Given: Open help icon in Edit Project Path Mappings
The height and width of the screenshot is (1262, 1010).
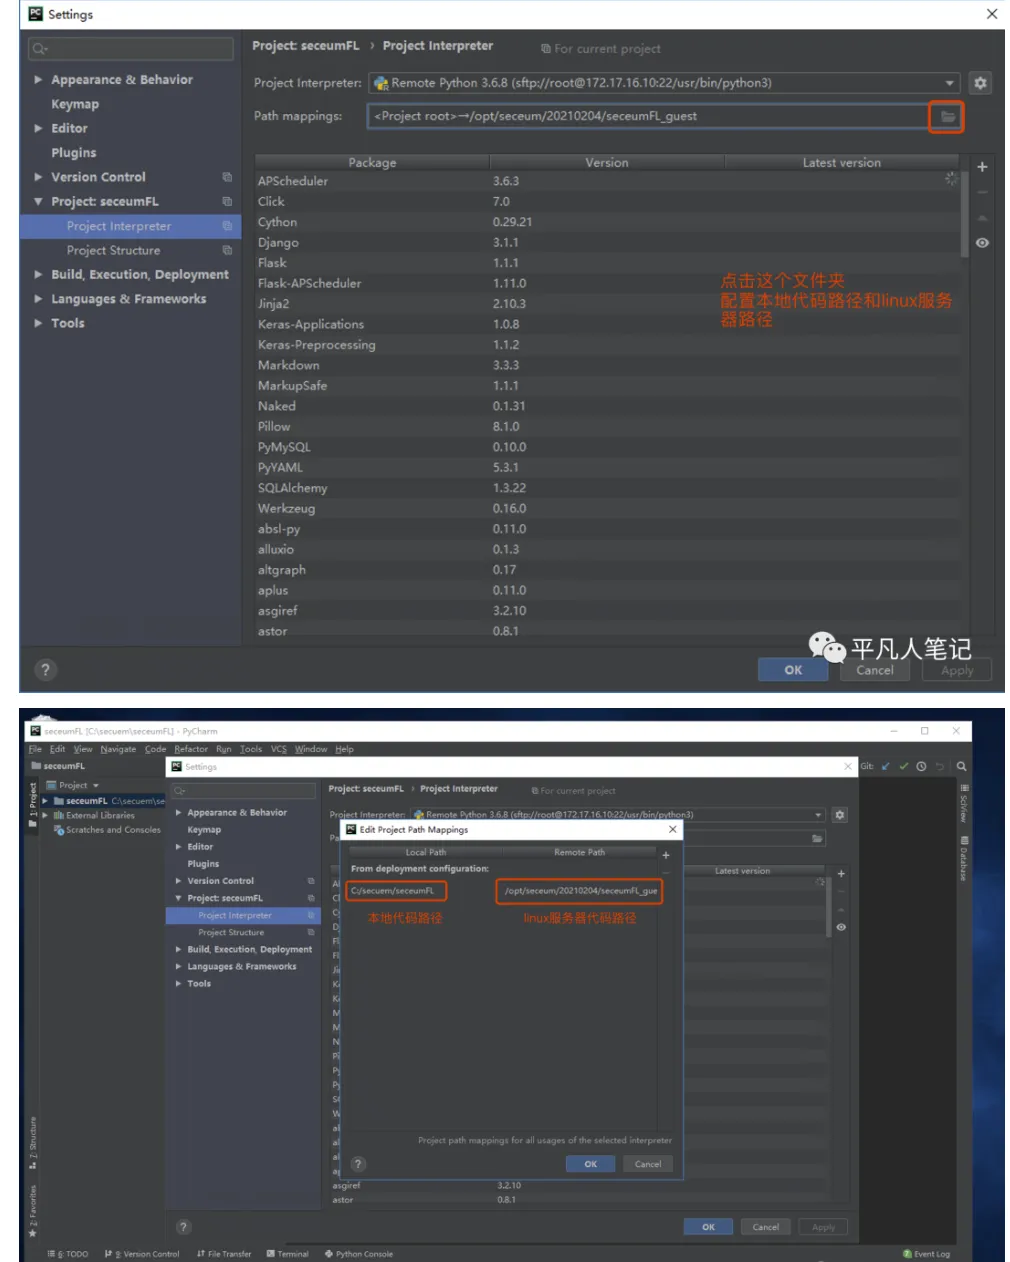Looking at the screenshot, I should pos(358,1164).
